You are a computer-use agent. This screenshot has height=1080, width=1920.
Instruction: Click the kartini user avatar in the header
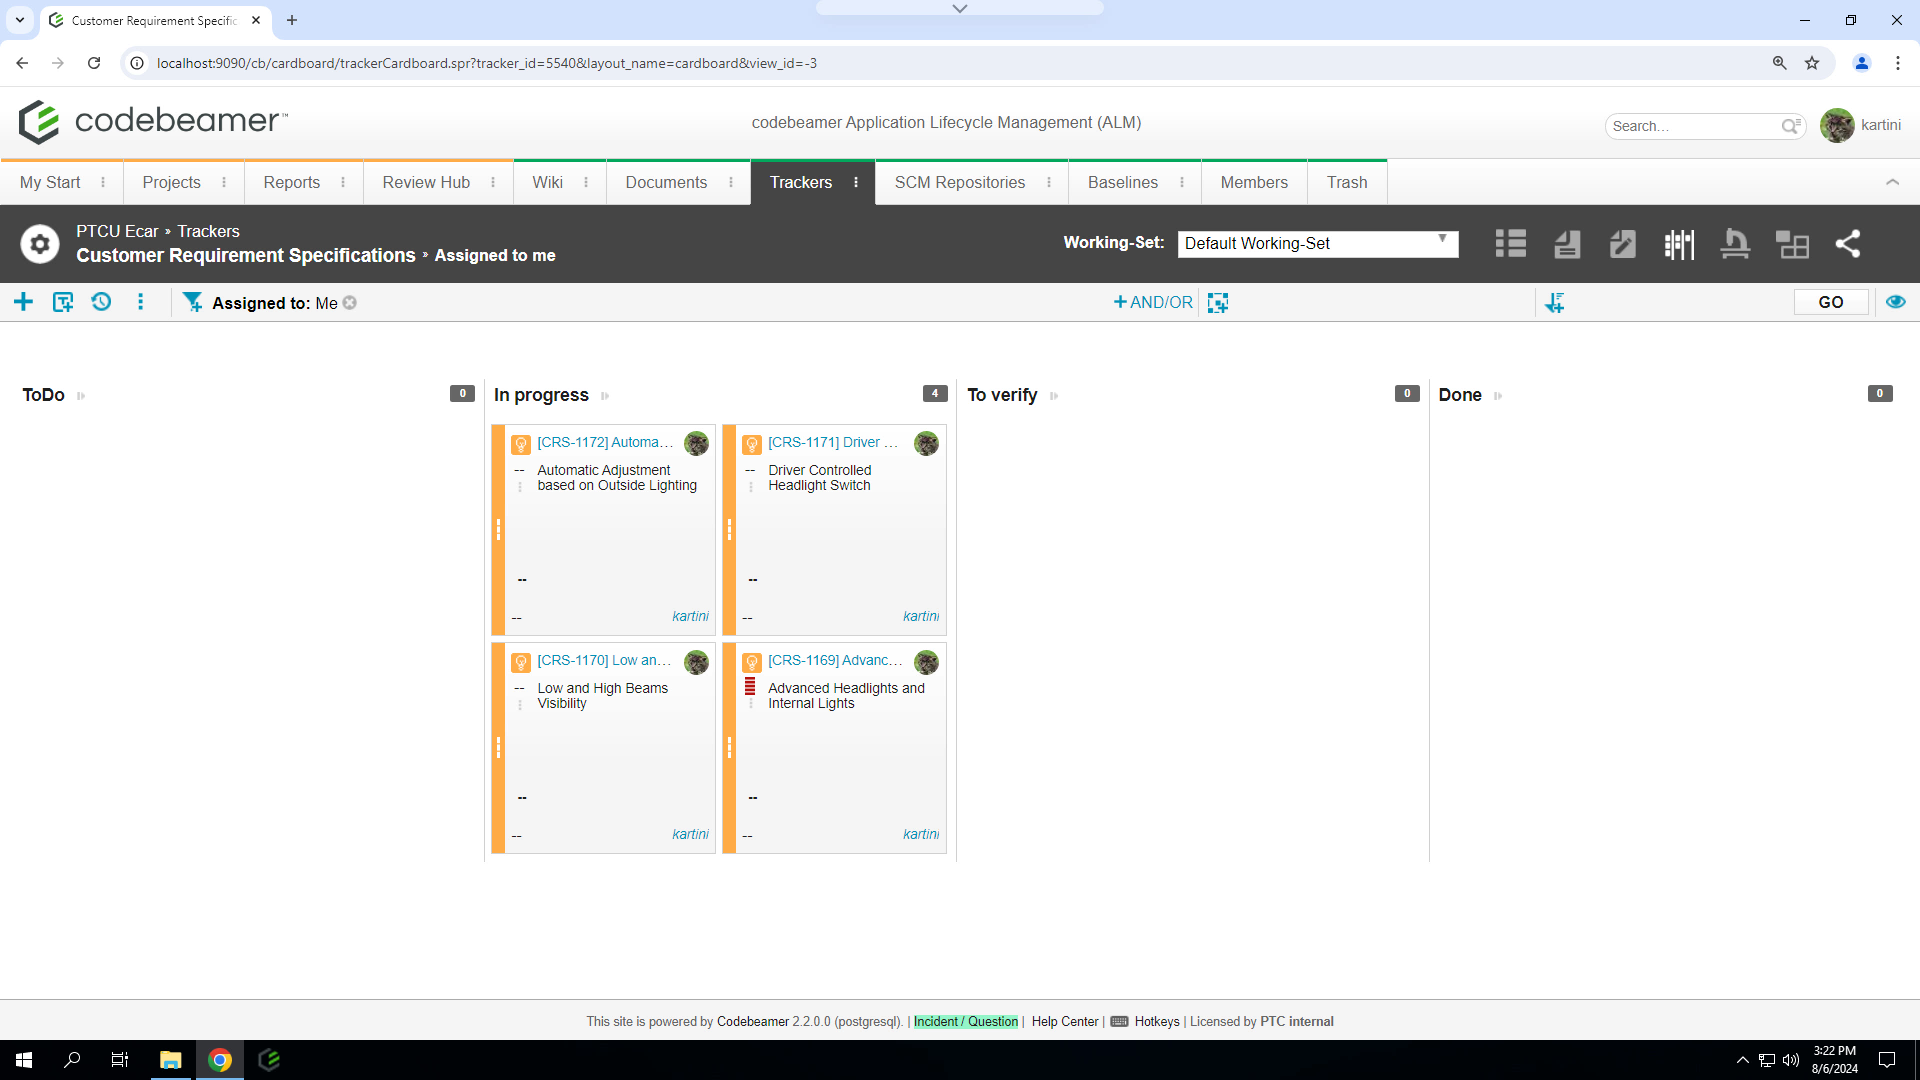pyautogui.click(x=1837, y=125)
